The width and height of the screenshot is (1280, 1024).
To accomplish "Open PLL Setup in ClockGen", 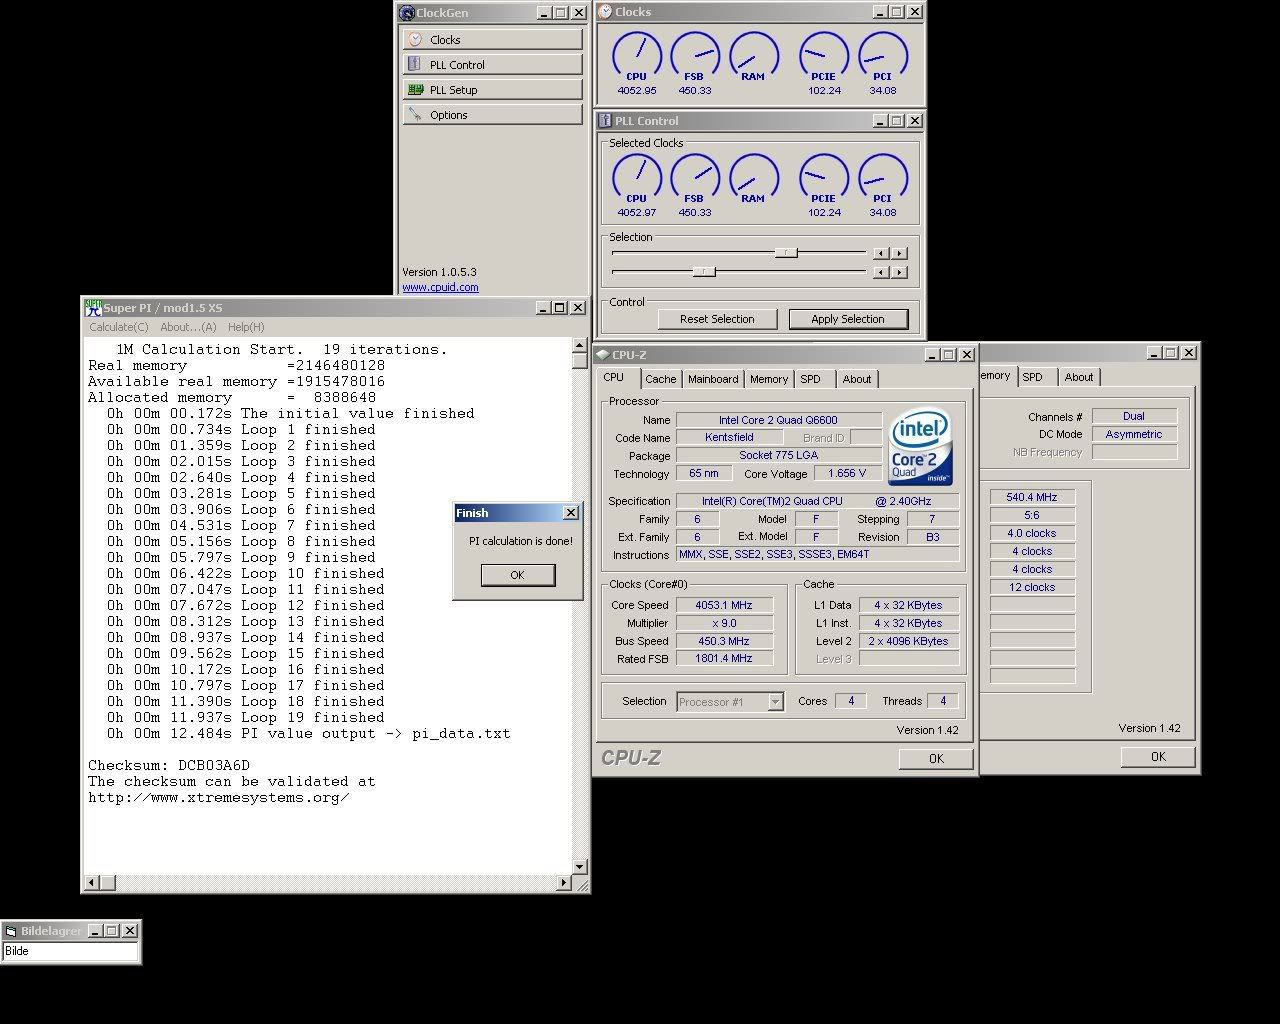I will (x=492, y=89).
